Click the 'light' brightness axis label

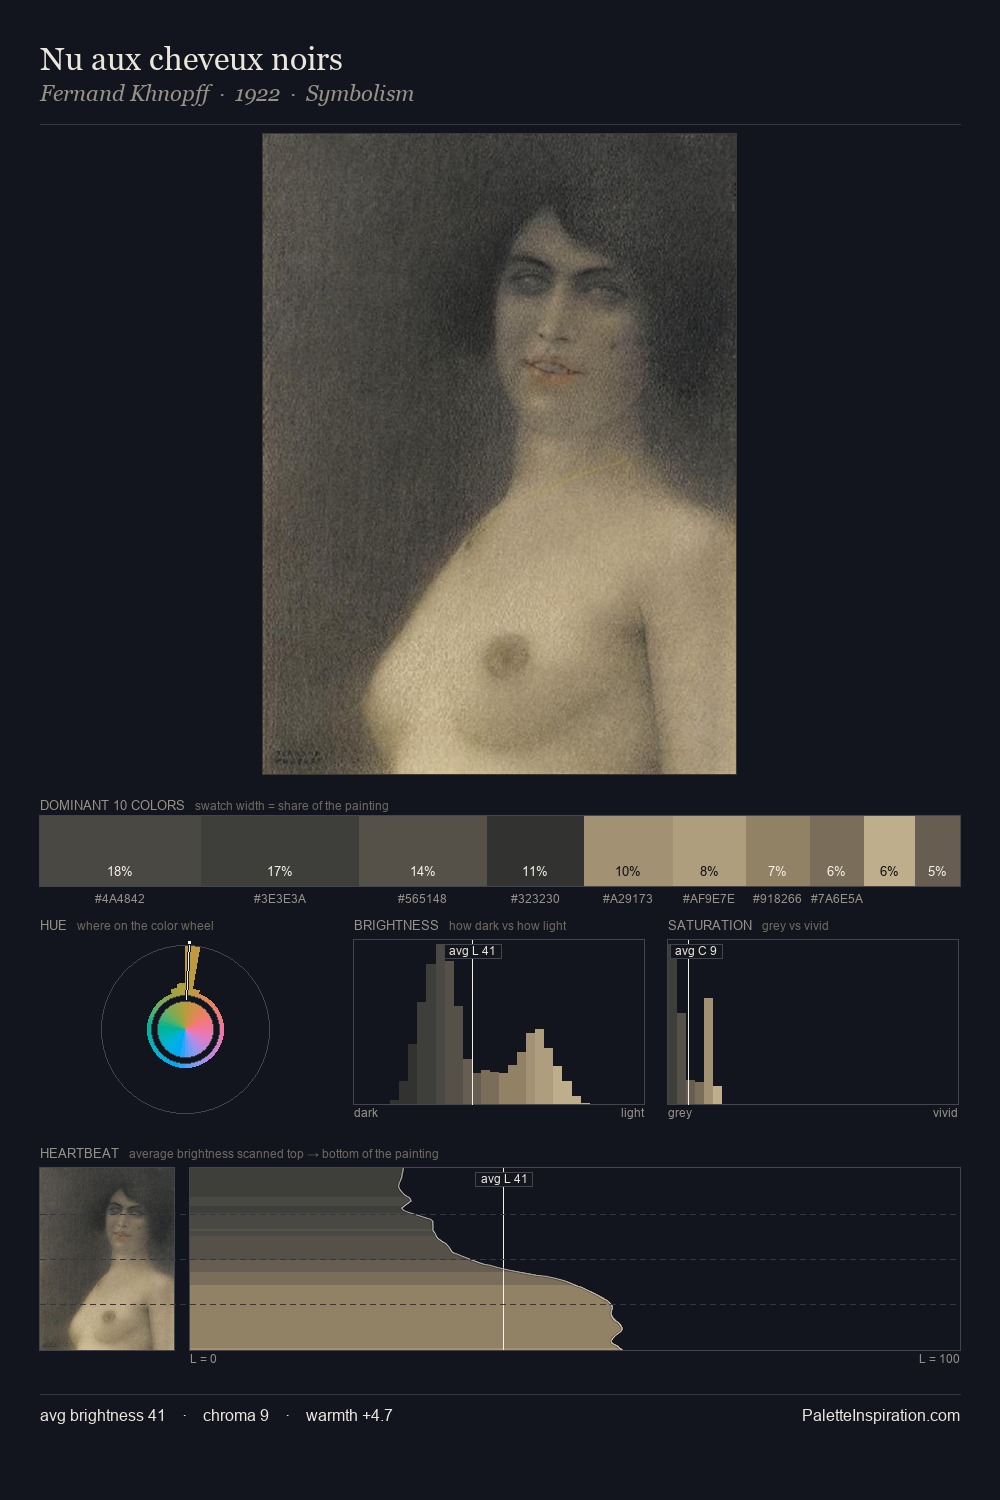(632, 1113)
